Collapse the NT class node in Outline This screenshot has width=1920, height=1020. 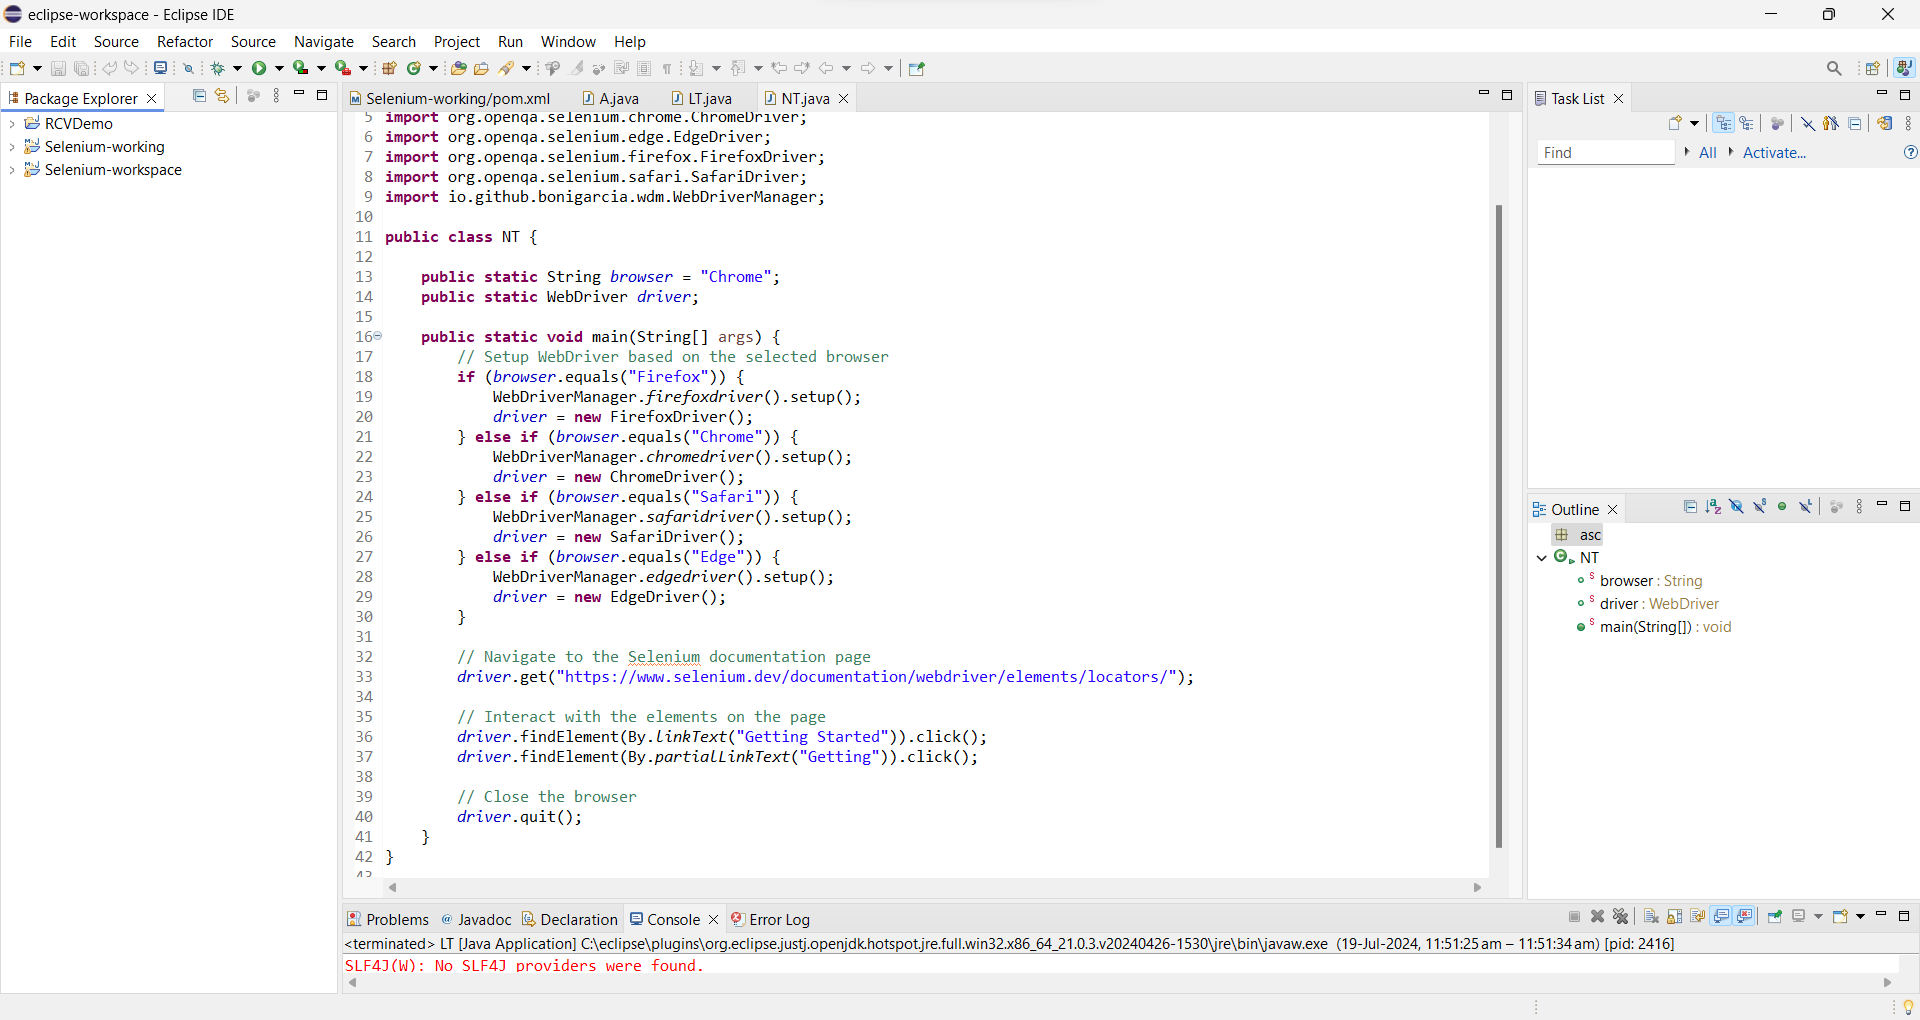[x=1542, y=558]
